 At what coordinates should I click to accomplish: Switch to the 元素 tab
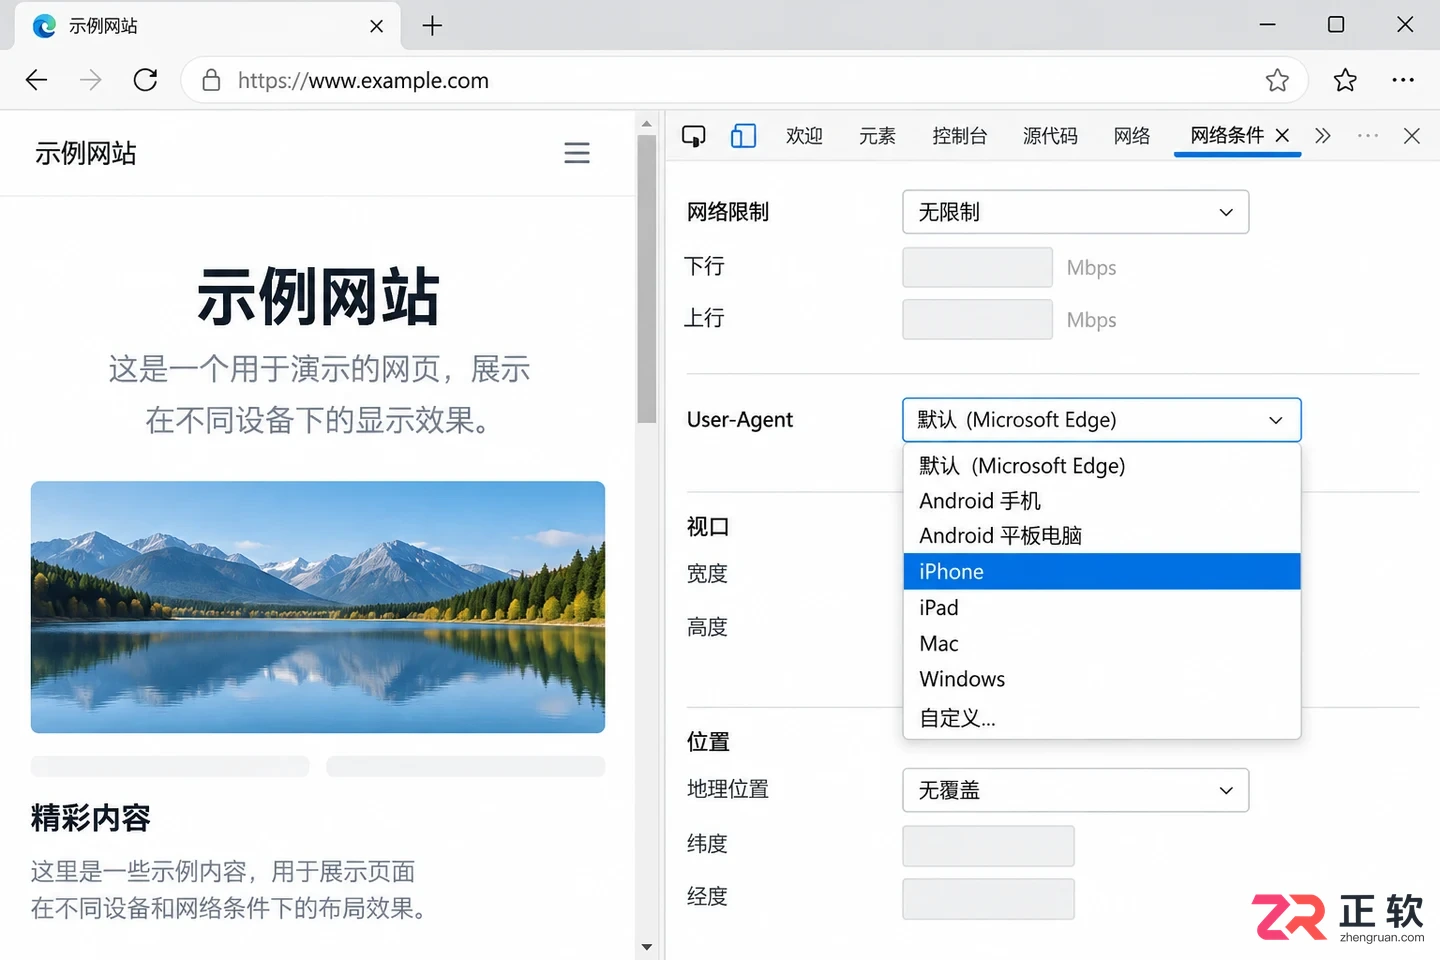tap(877, 136)
